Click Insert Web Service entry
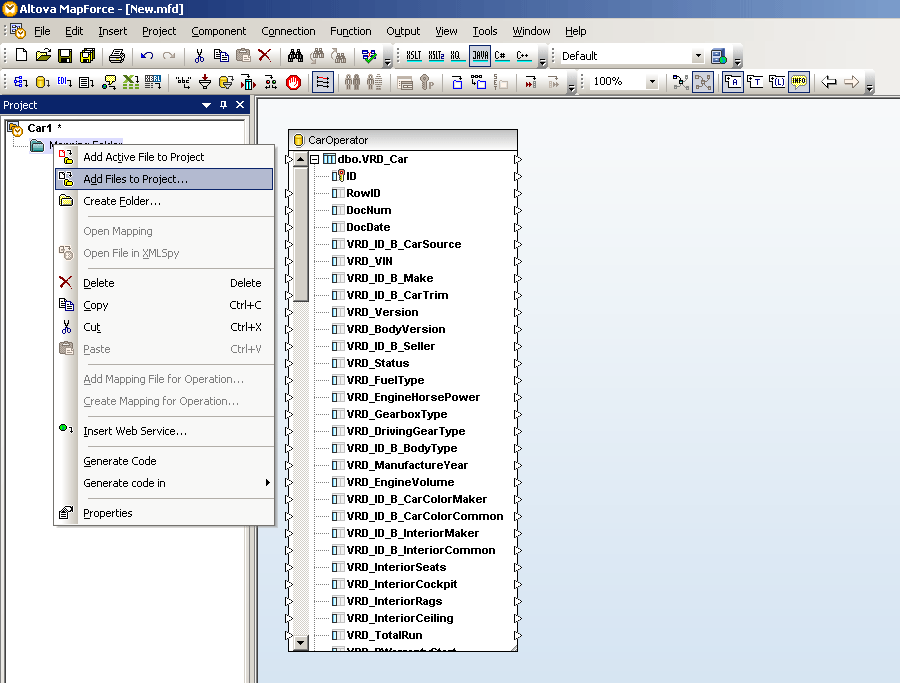 pyautogui.click(x=164, y=431)
